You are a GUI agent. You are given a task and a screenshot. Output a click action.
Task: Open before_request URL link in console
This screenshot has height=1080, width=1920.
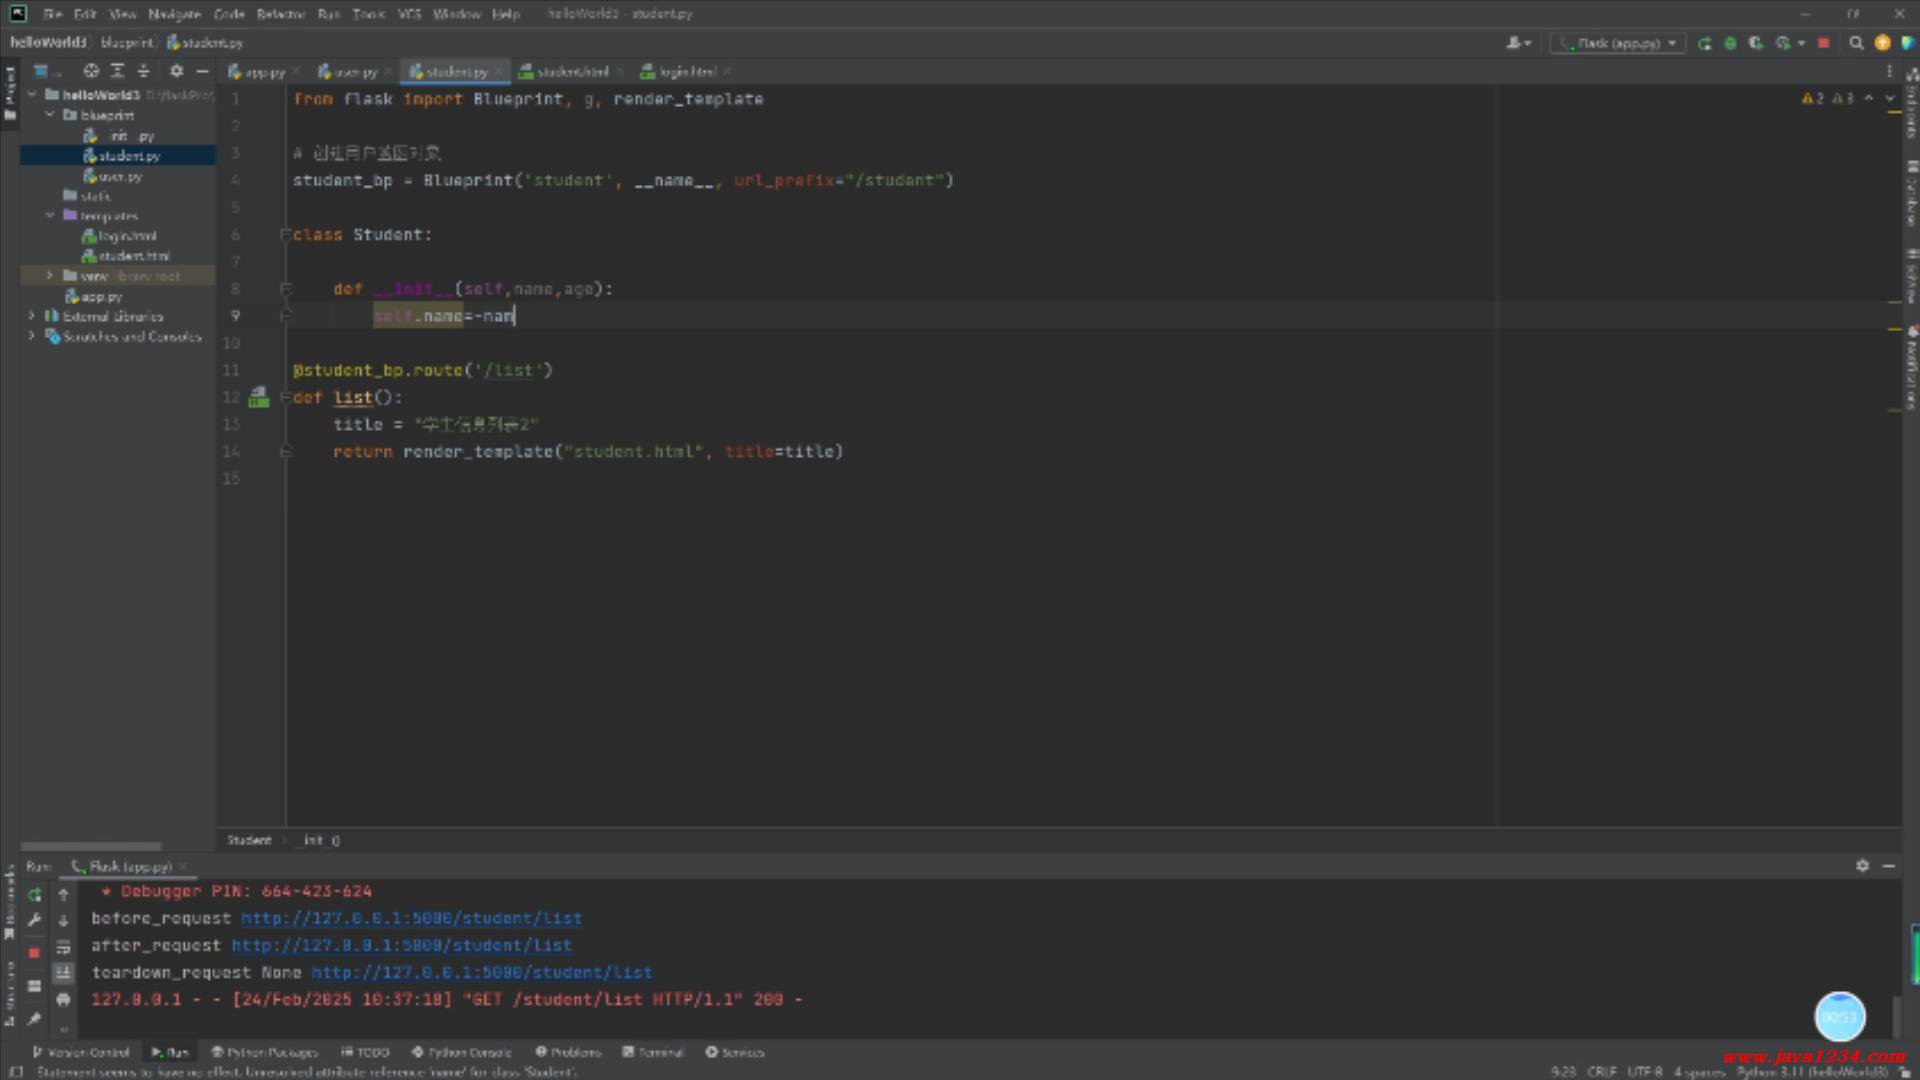[411, 918]
